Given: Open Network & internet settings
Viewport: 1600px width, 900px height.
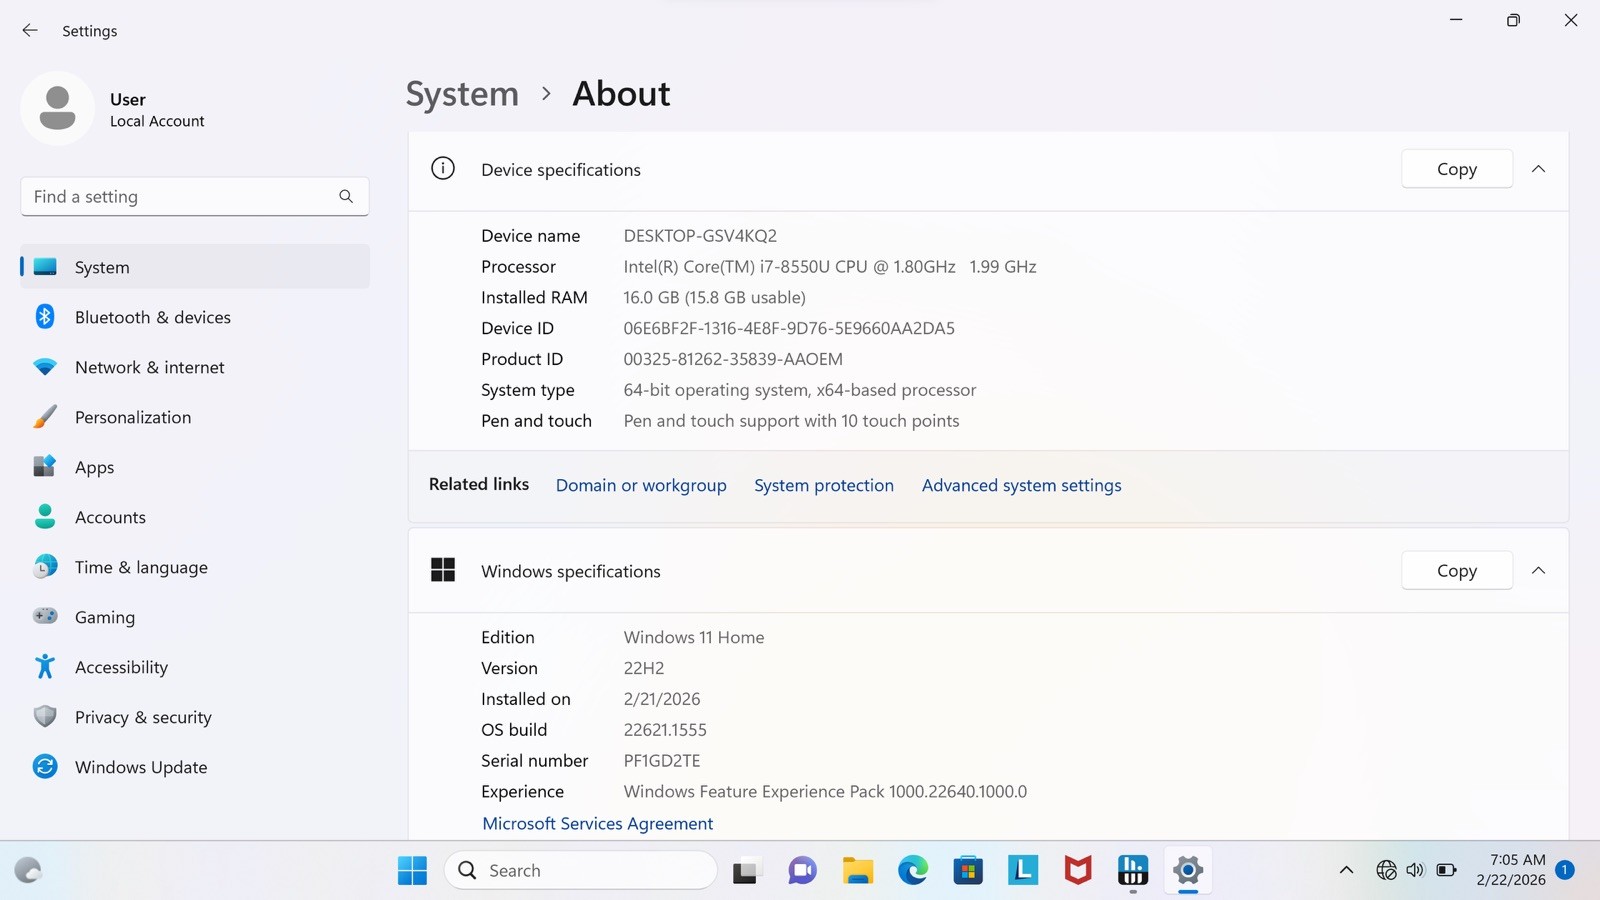Looking at the screenshot, I should click(195, 367).
